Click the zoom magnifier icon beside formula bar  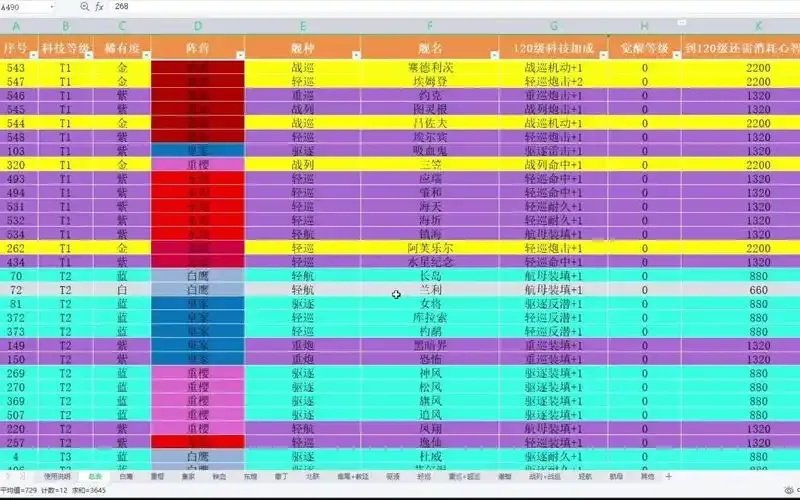point(85,7)
